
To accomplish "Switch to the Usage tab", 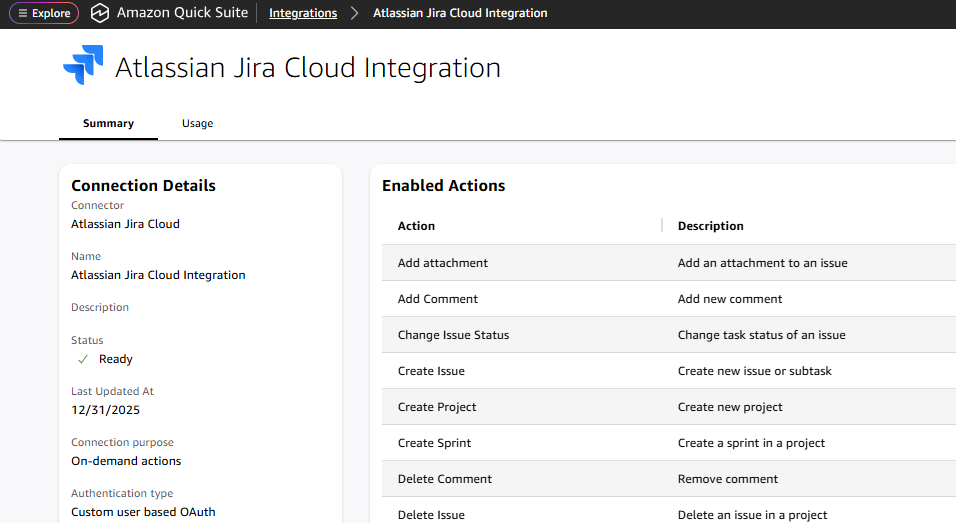I will click(x=197, y=123).
